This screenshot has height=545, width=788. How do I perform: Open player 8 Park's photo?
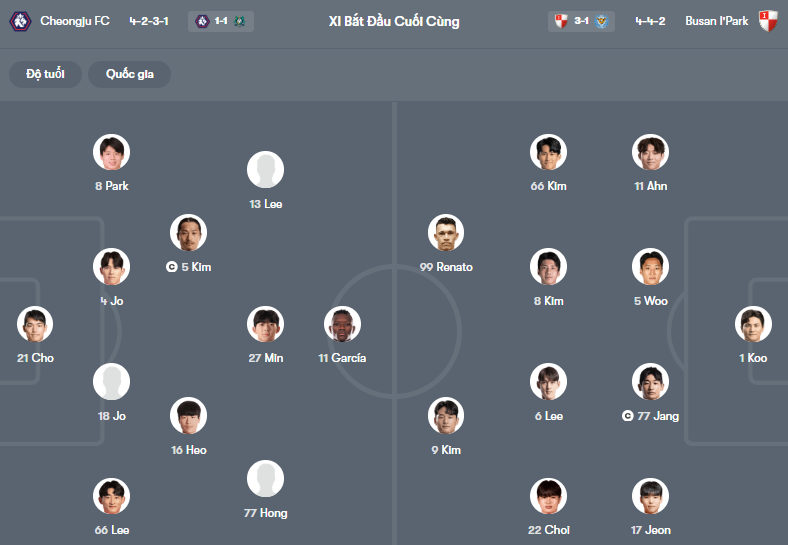pos(112,153)
